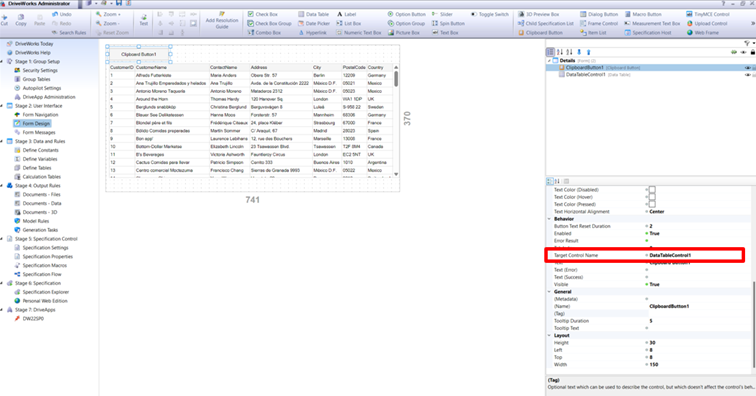Pick the Text Color (Pressed) swatch
Screen dimensions: 756x396
(x=652, y=205)
